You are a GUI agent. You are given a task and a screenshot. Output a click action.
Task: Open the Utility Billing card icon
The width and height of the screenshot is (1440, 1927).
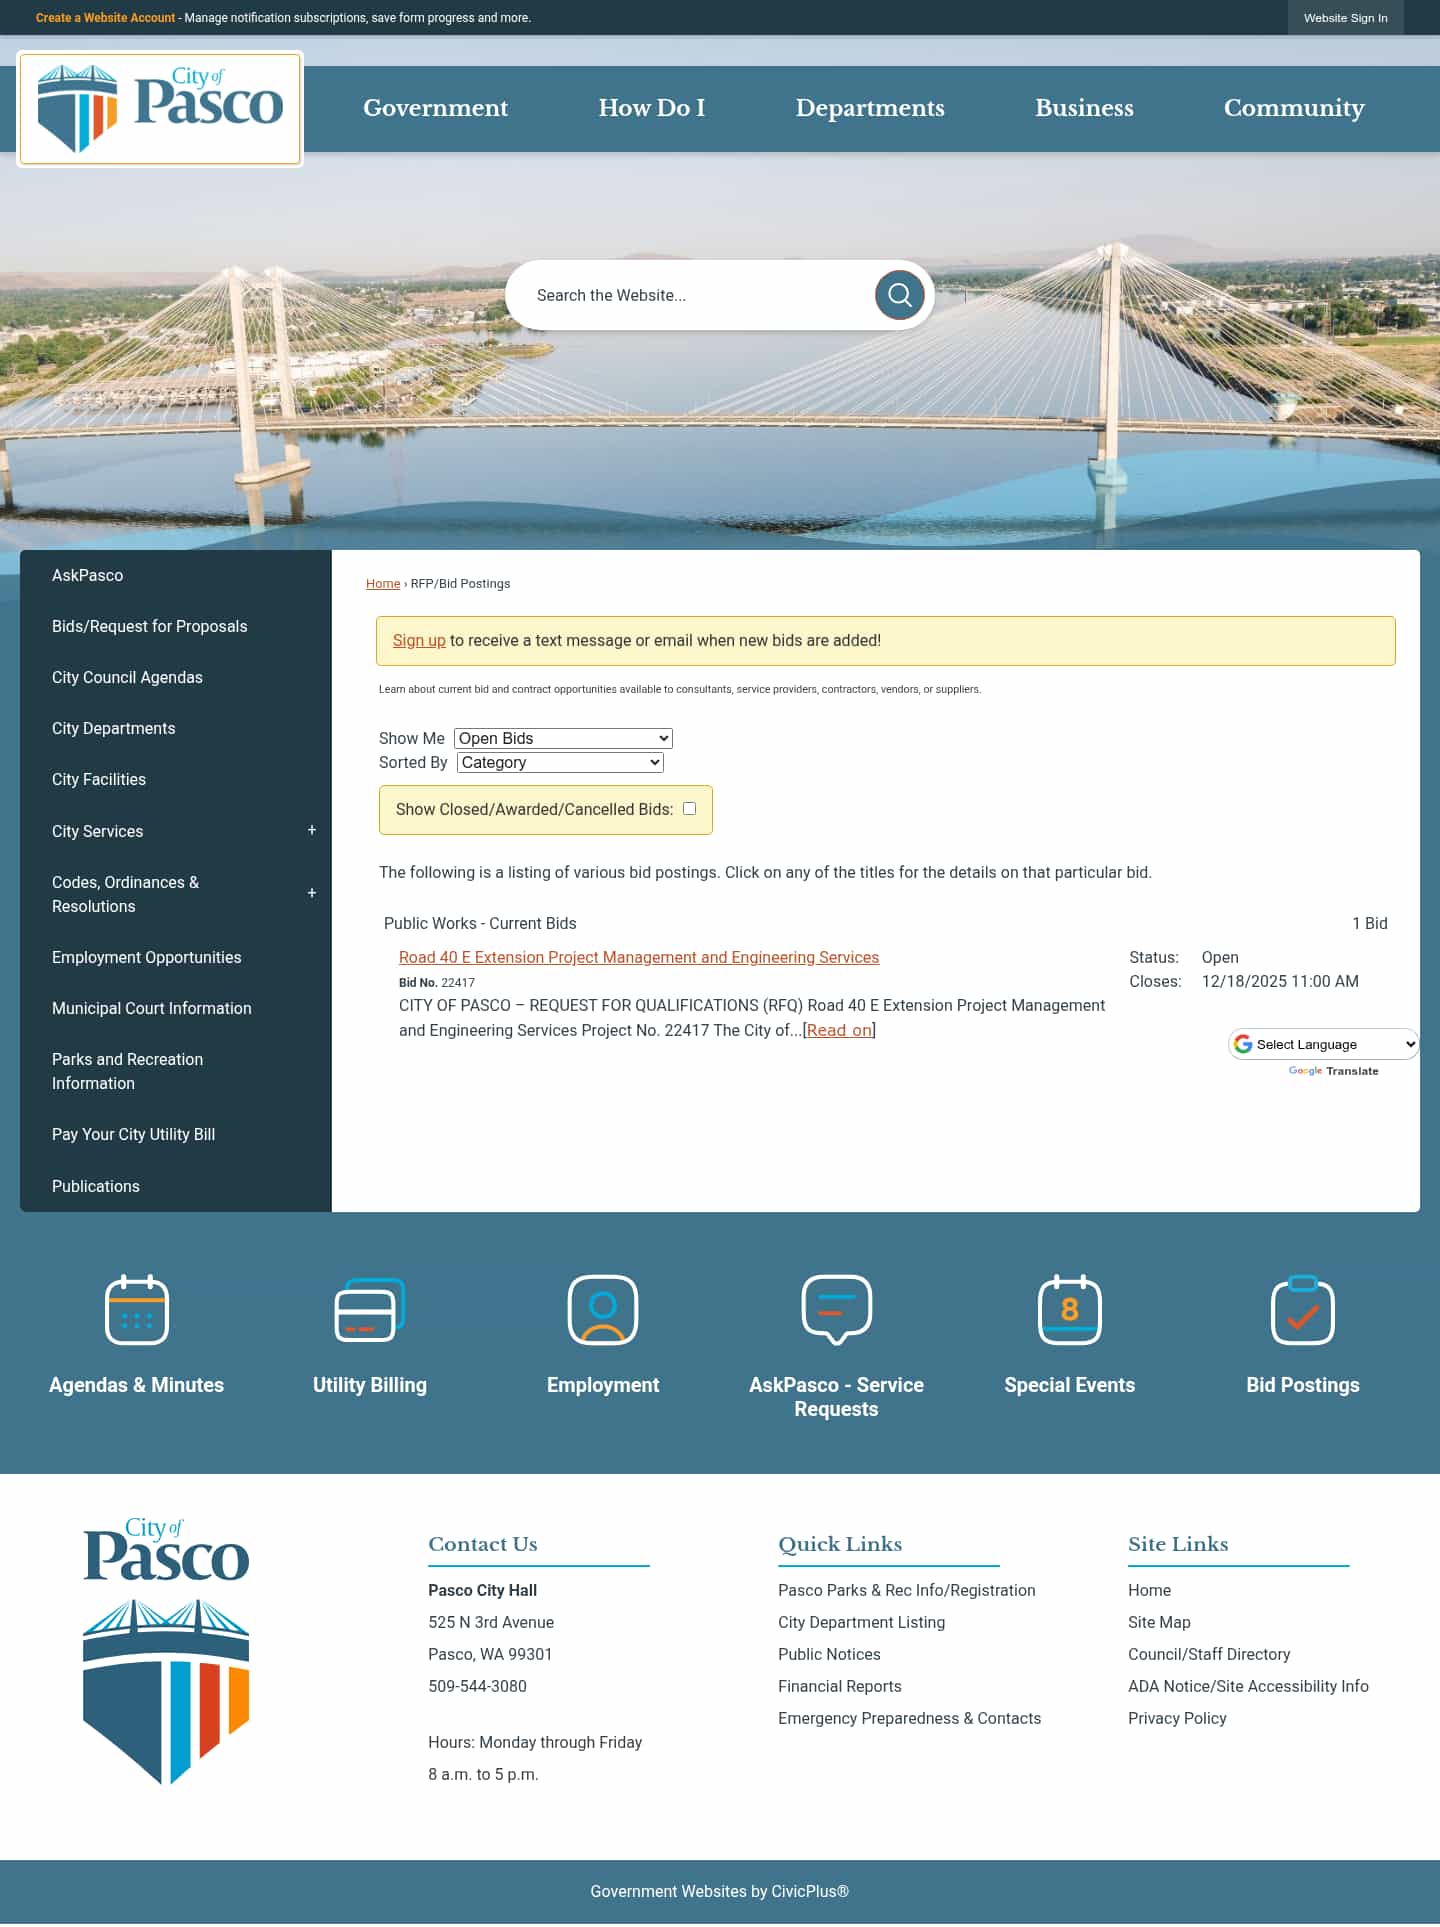coord(370,1310)
